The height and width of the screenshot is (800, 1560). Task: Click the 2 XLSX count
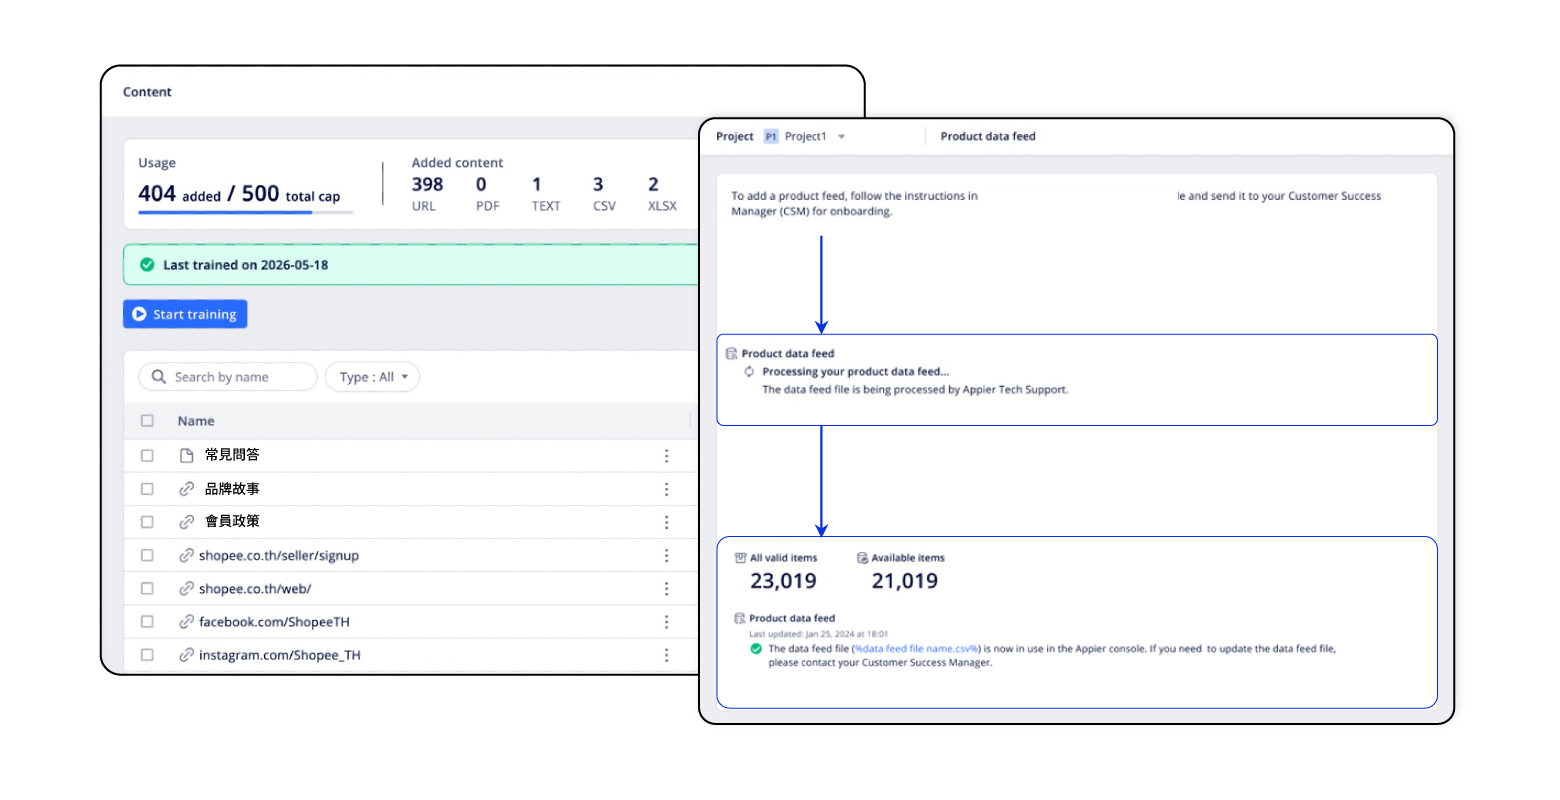[653, 185]
